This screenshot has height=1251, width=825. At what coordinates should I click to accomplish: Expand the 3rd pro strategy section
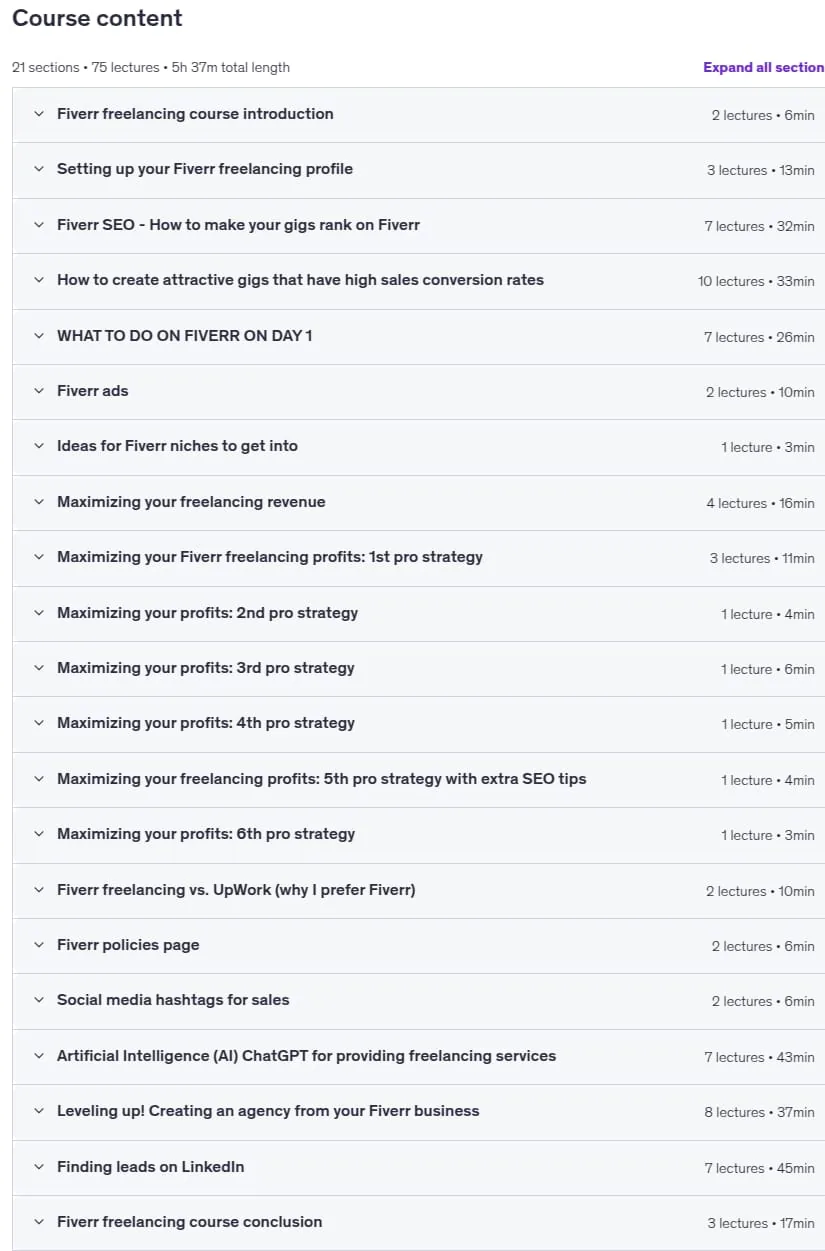(x=419, y=669)
